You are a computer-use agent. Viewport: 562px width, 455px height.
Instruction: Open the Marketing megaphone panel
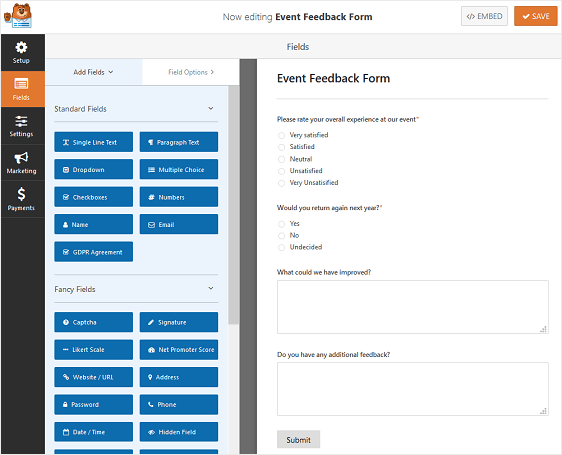click(22, 163)
